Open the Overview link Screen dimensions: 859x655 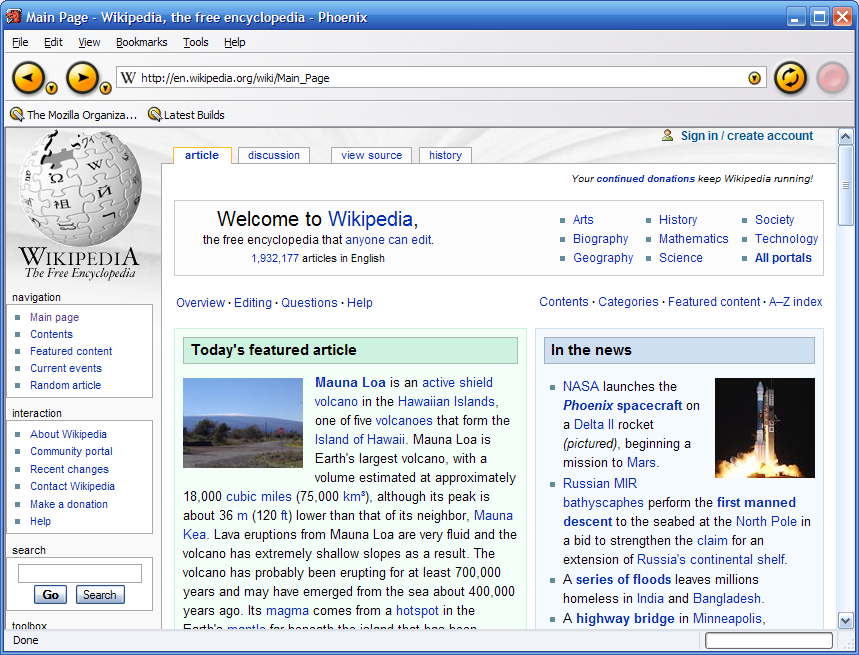click(x=201, y=303)
